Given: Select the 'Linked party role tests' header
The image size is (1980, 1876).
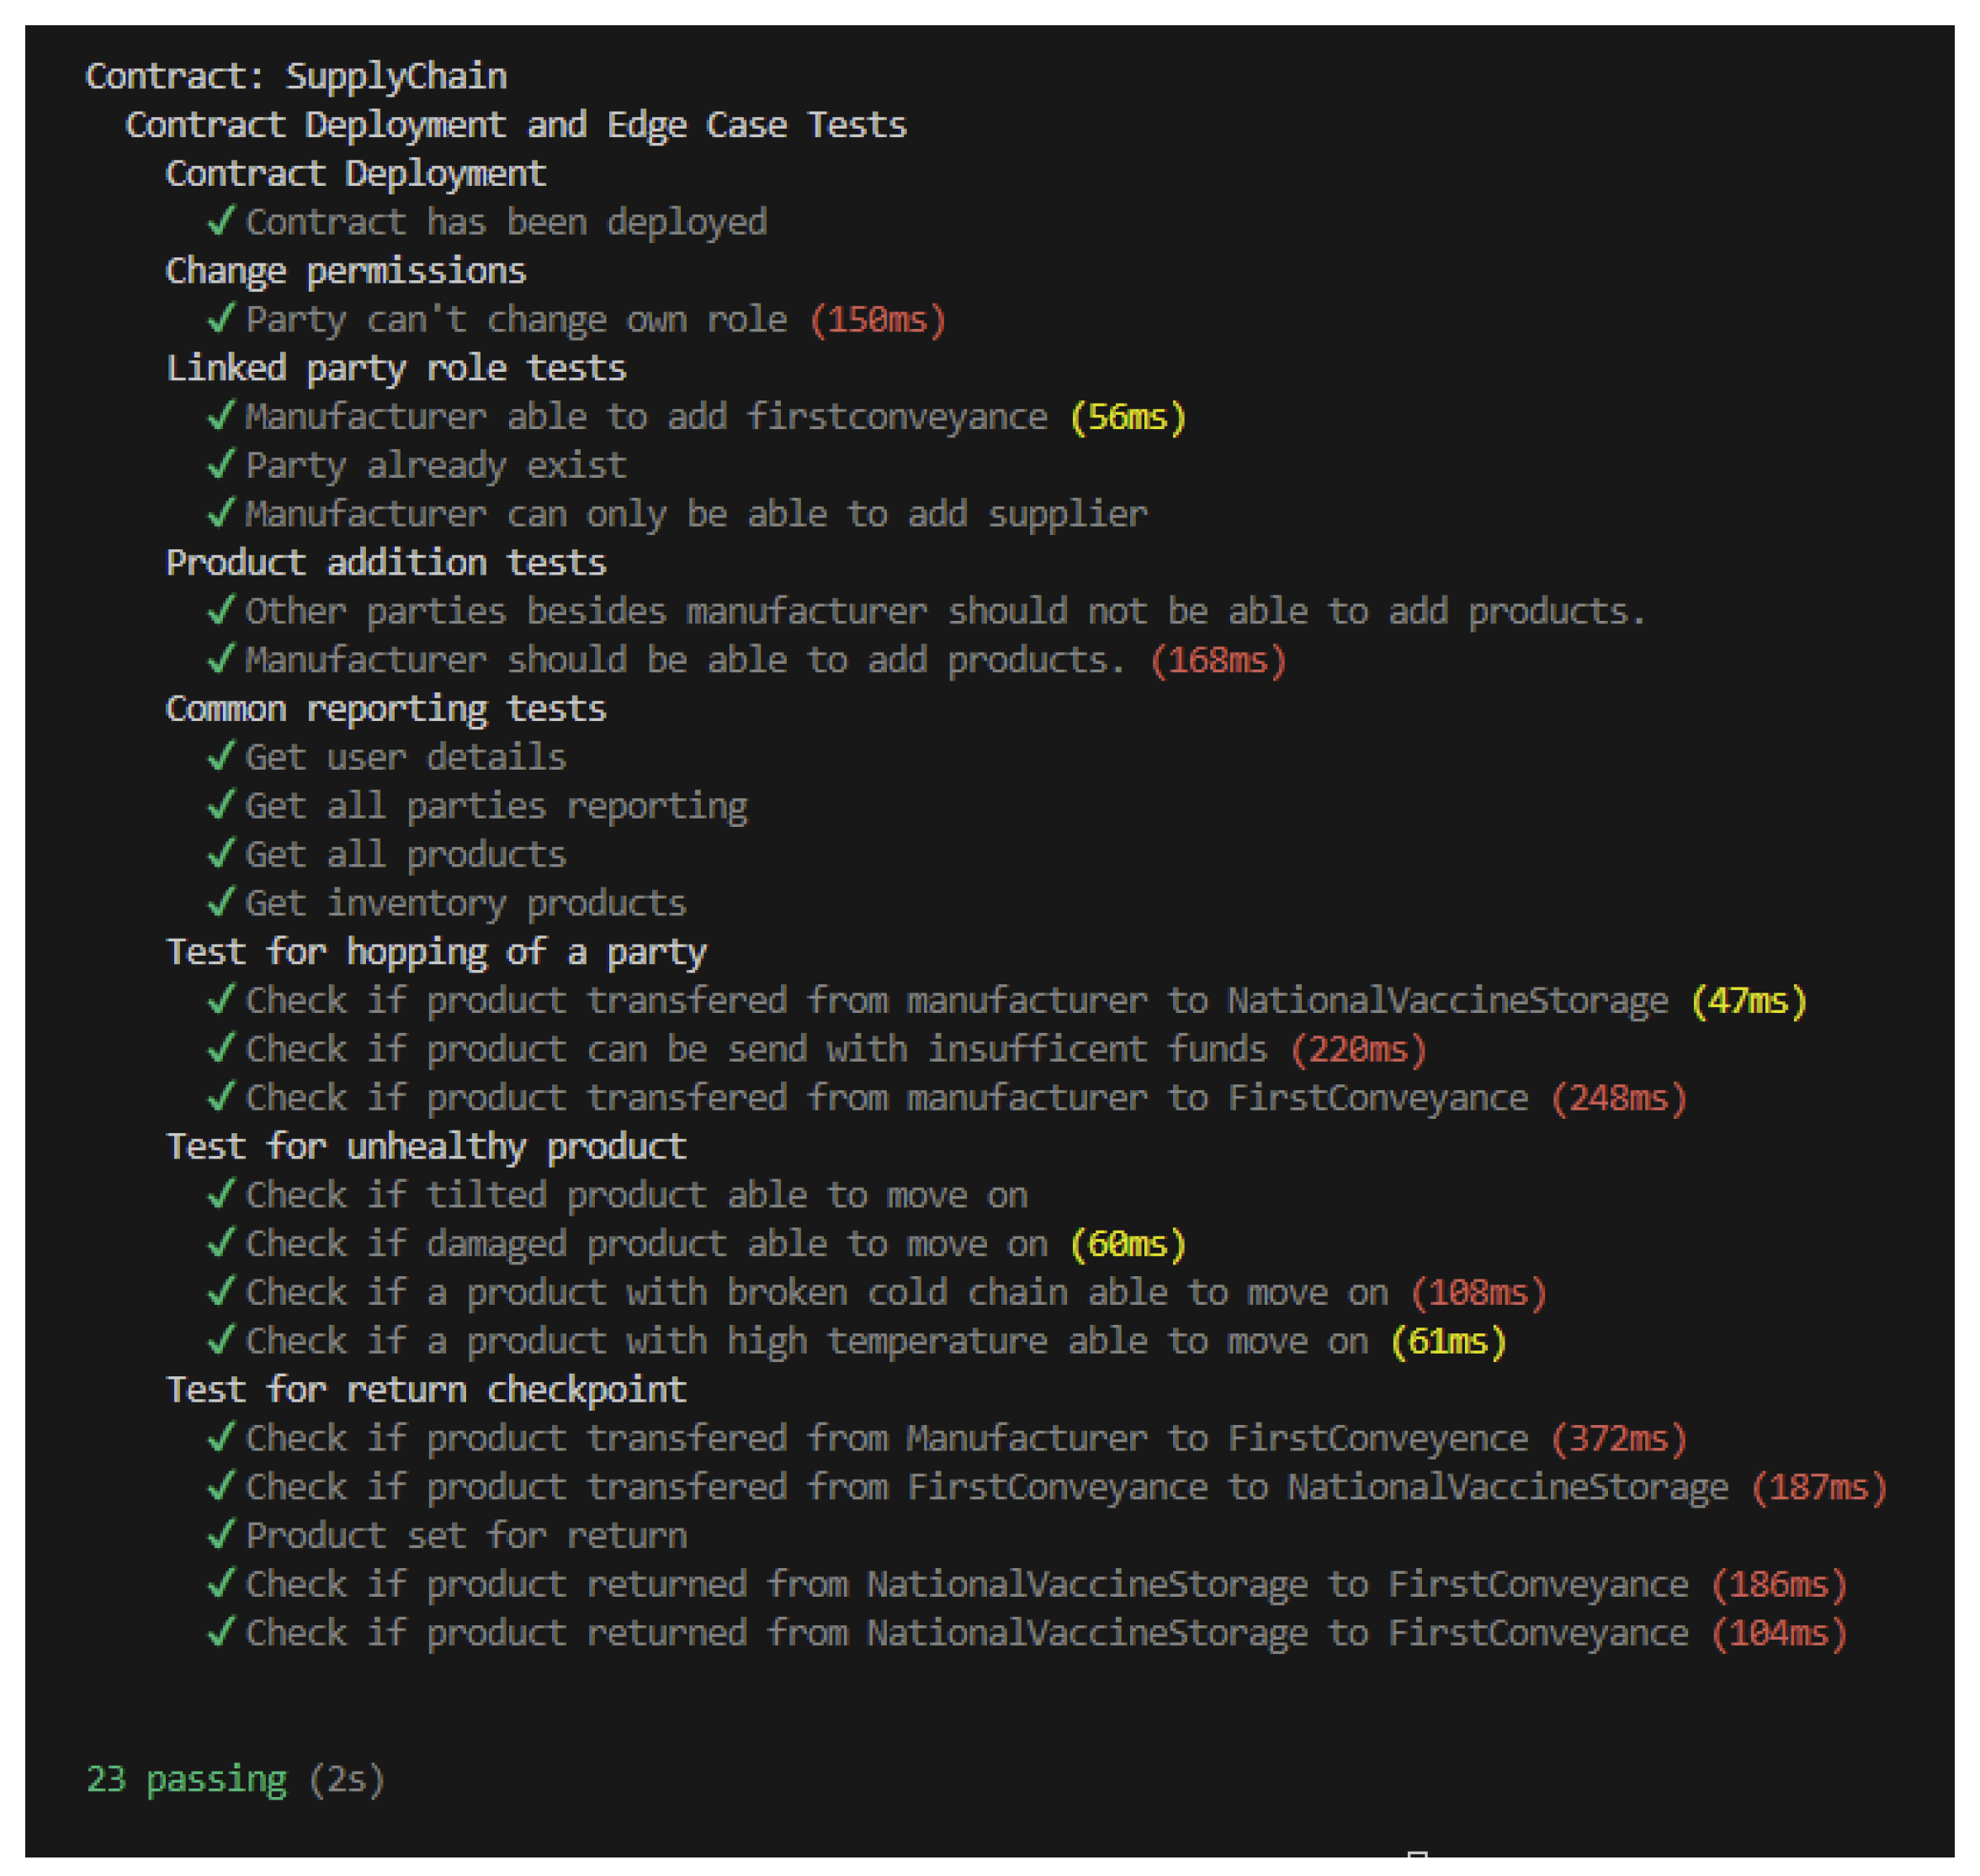Looking at the screenshot, I should point(396,367).
